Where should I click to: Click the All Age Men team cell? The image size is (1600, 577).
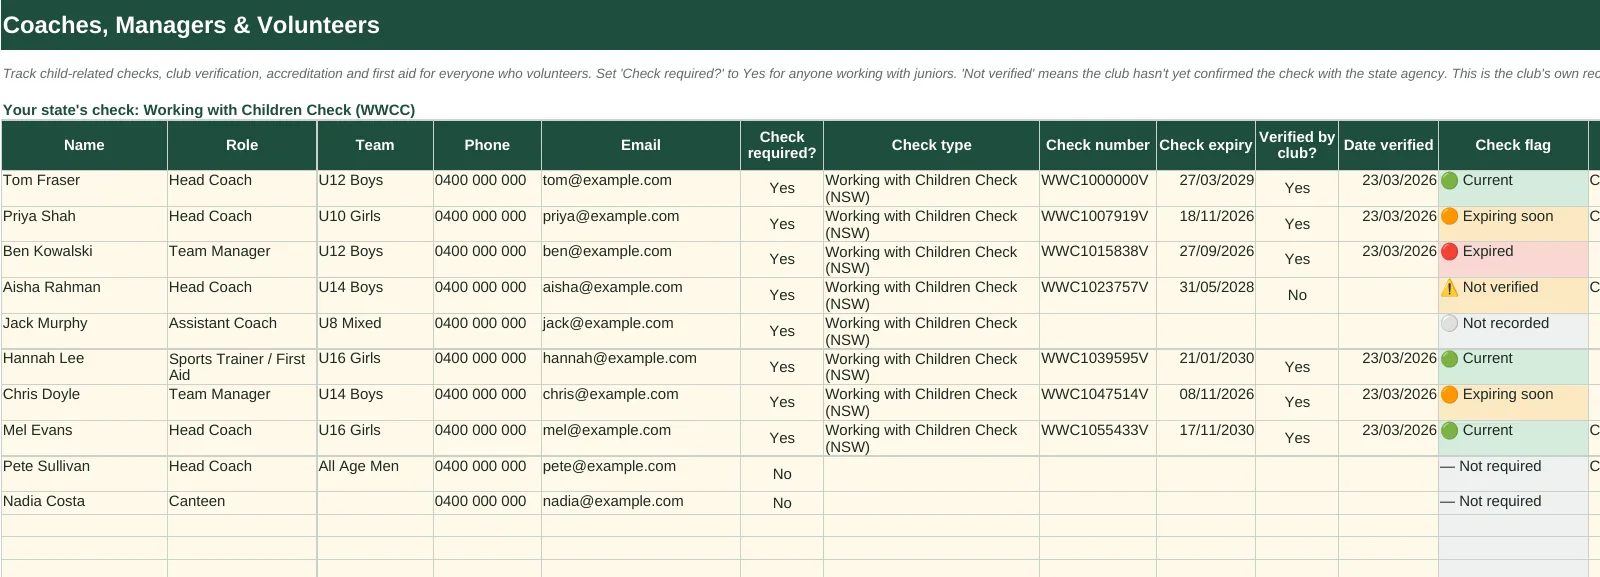[375, 474]
